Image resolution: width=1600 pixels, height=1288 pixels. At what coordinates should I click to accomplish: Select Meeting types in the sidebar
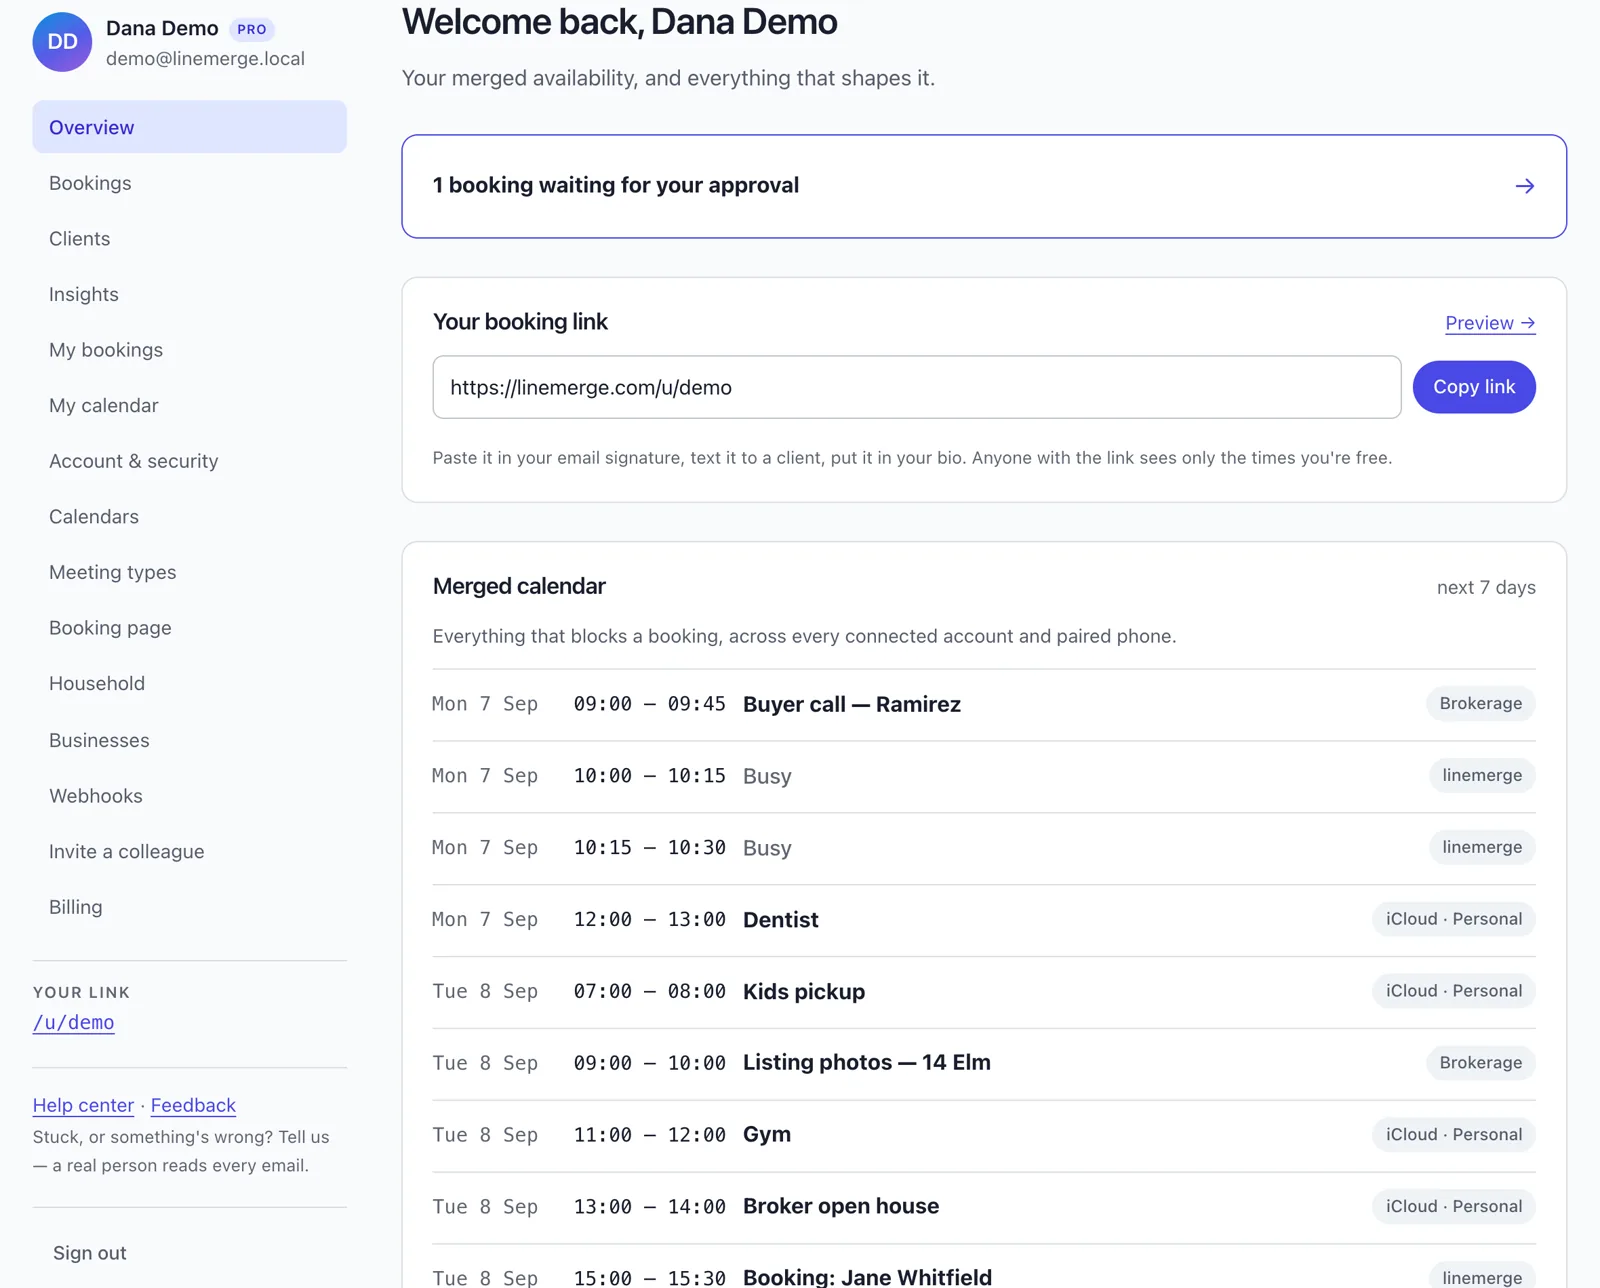coord(189,572)
